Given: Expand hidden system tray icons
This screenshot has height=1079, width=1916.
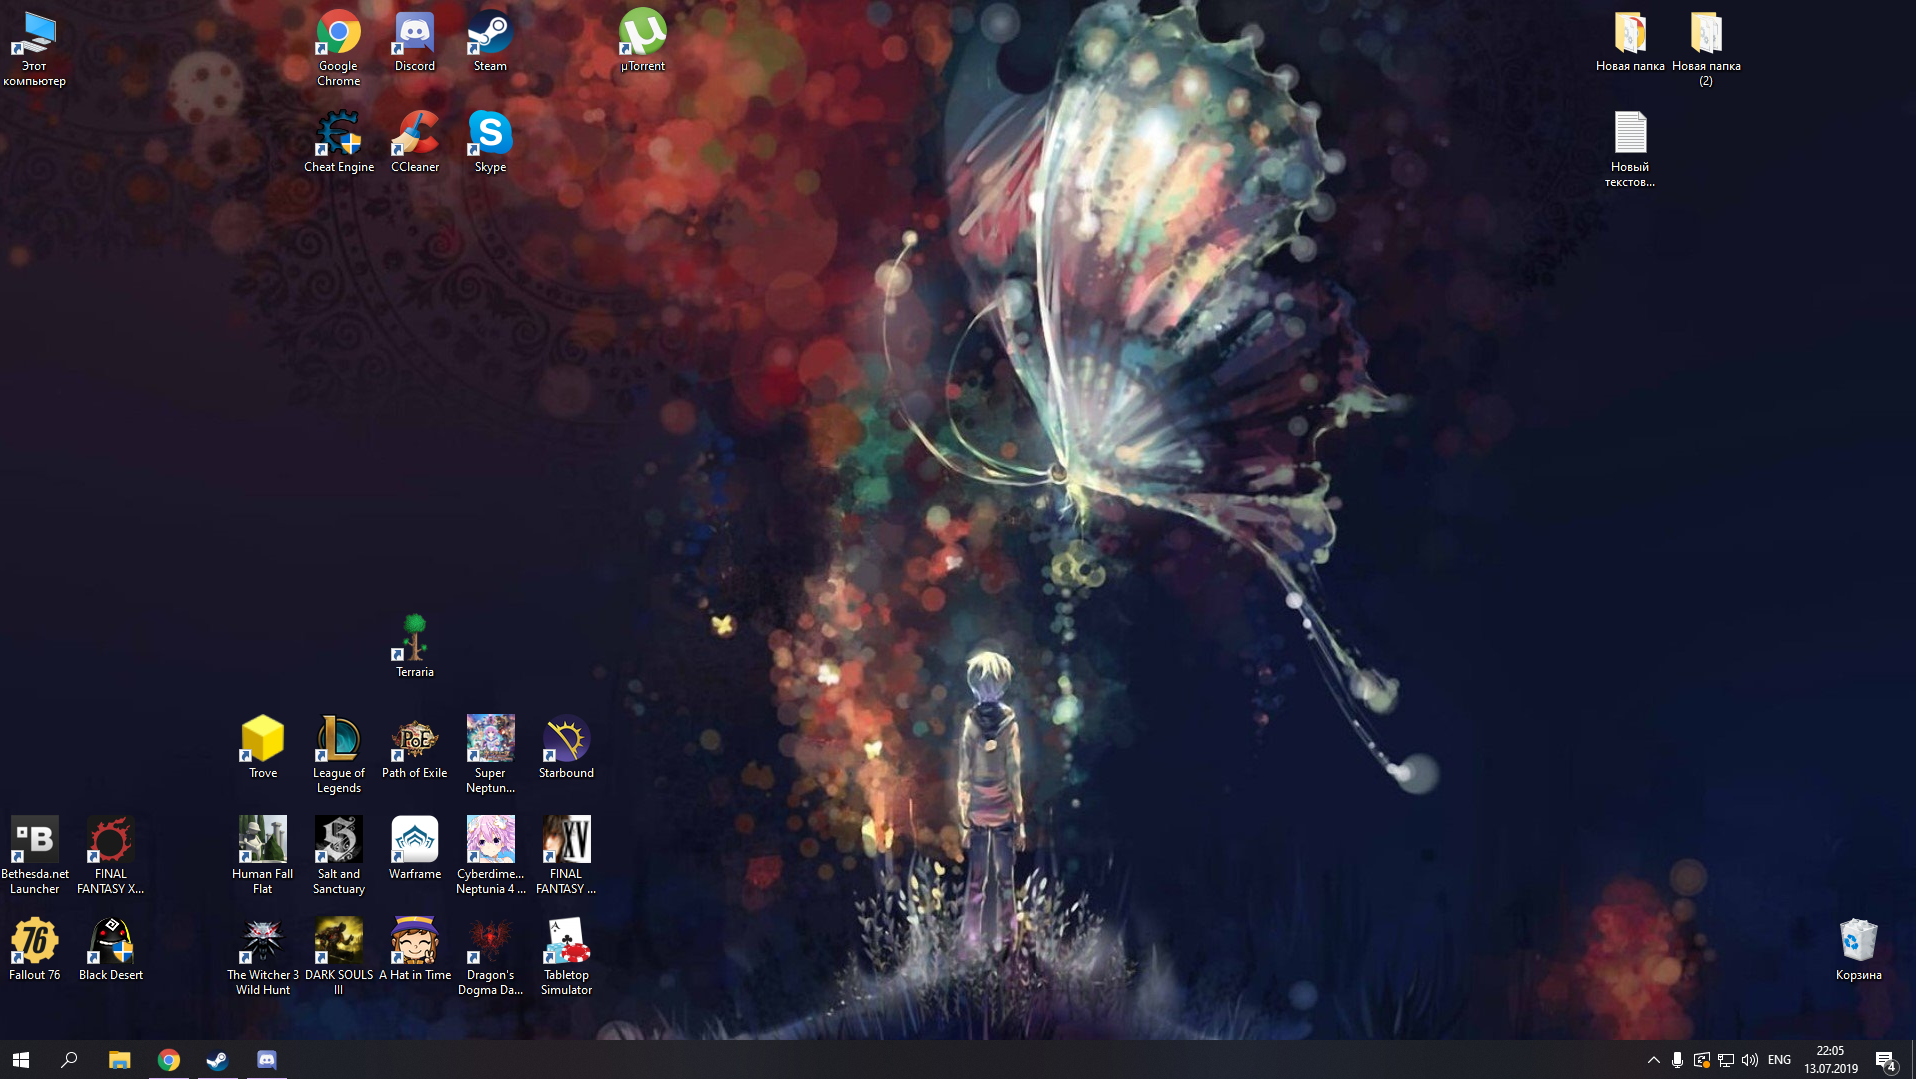Looking at the screenshot, I should pos(1653,1060).
